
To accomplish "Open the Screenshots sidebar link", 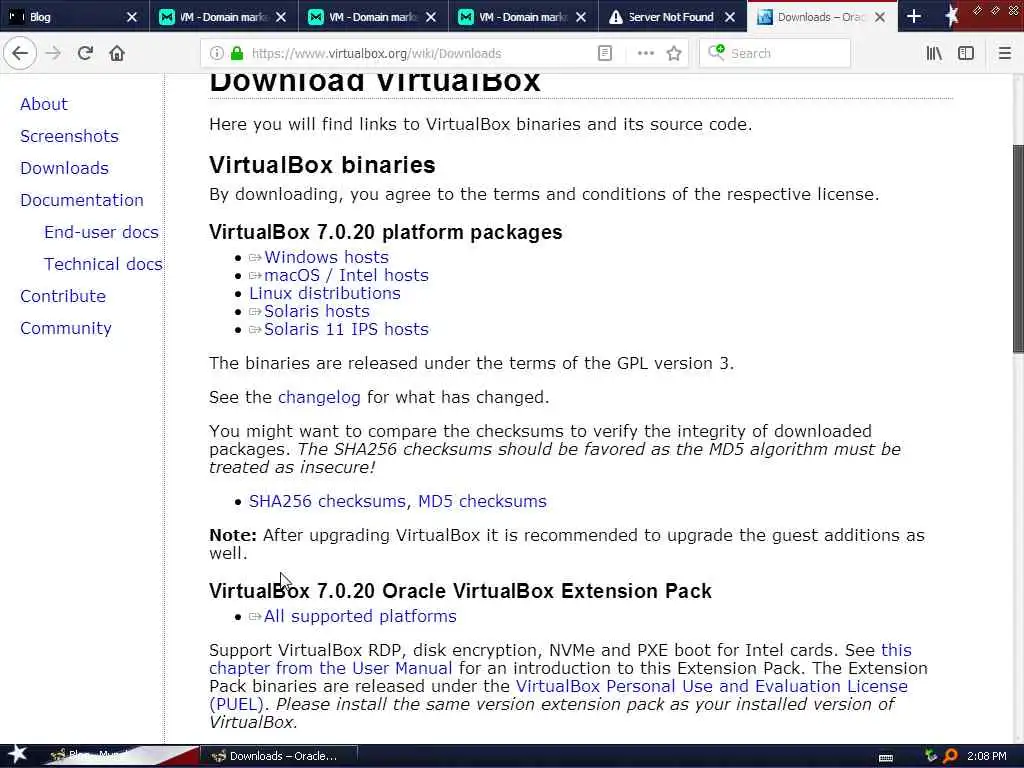I will tap(69, 136).
